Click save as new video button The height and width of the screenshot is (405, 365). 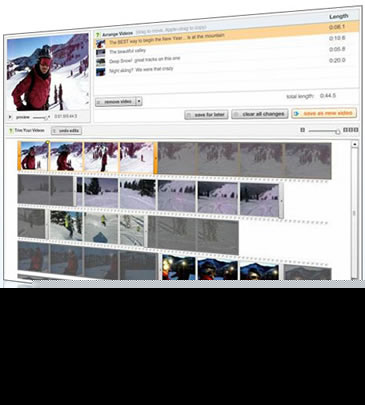[324, 113]
